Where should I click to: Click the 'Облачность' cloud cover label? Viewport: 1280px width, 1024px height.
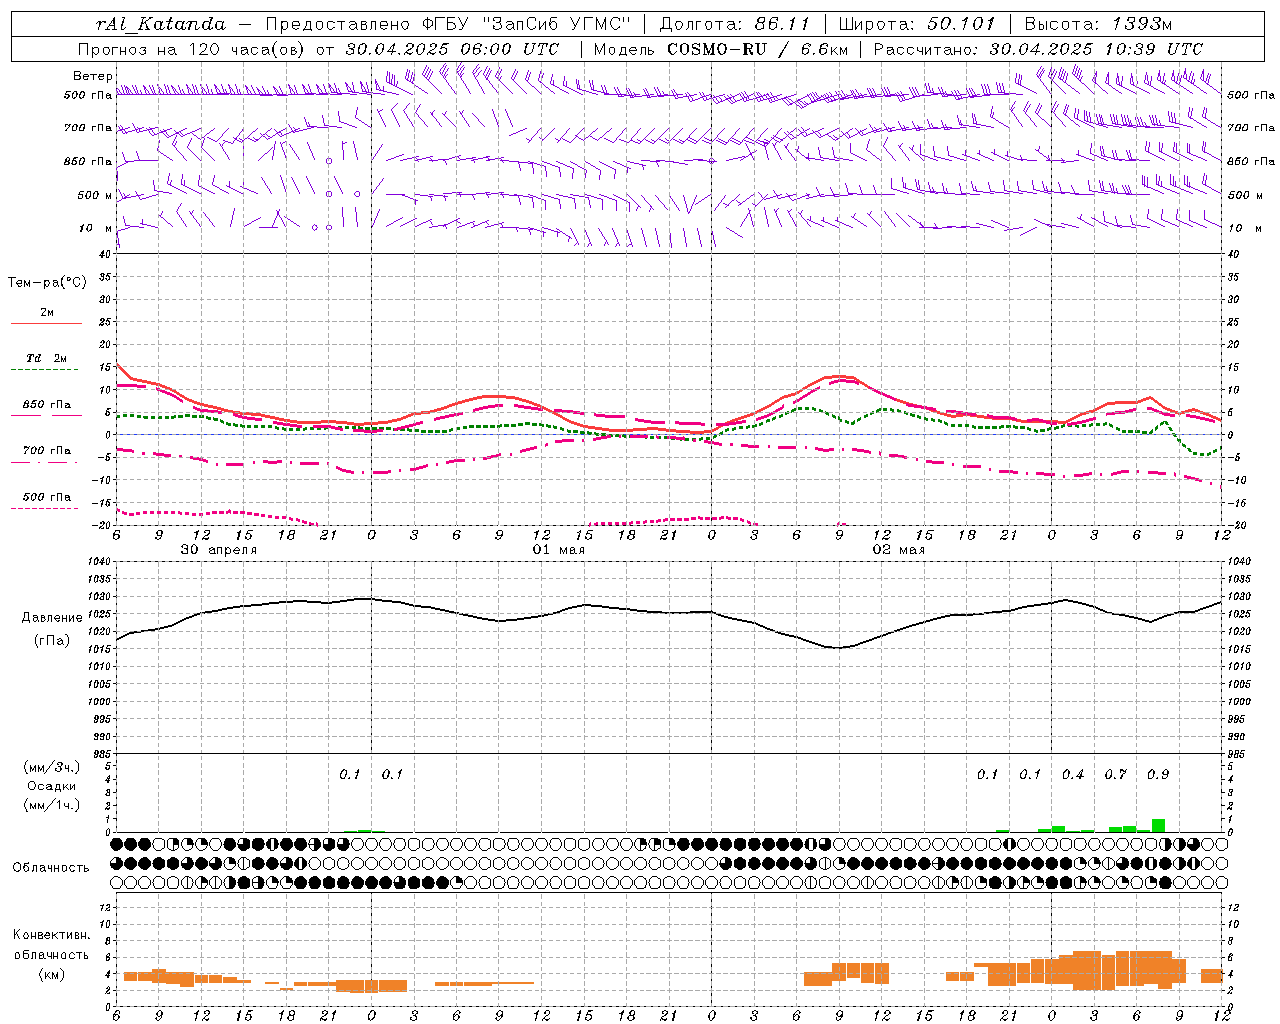(51, 868)
